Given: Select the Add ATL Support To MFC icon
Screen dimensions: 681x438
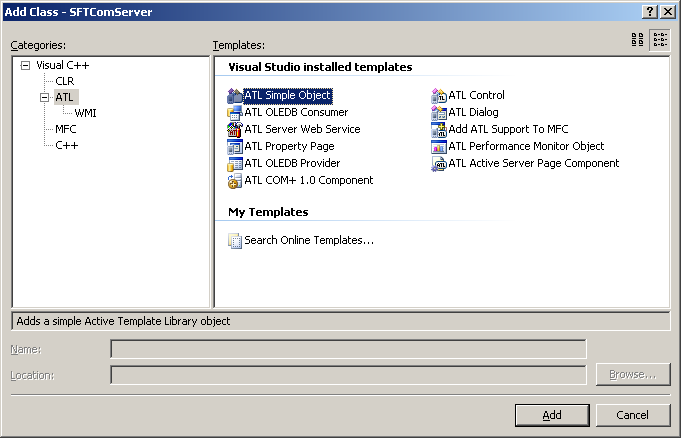Looking at the screenshot, I should point(439,130).
